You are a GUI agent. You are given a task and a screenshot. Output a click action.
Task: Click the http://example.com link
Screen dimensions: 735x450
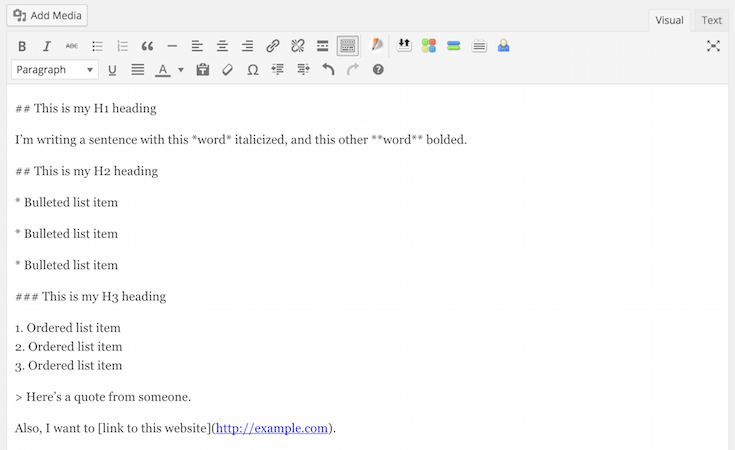[272, 428]
